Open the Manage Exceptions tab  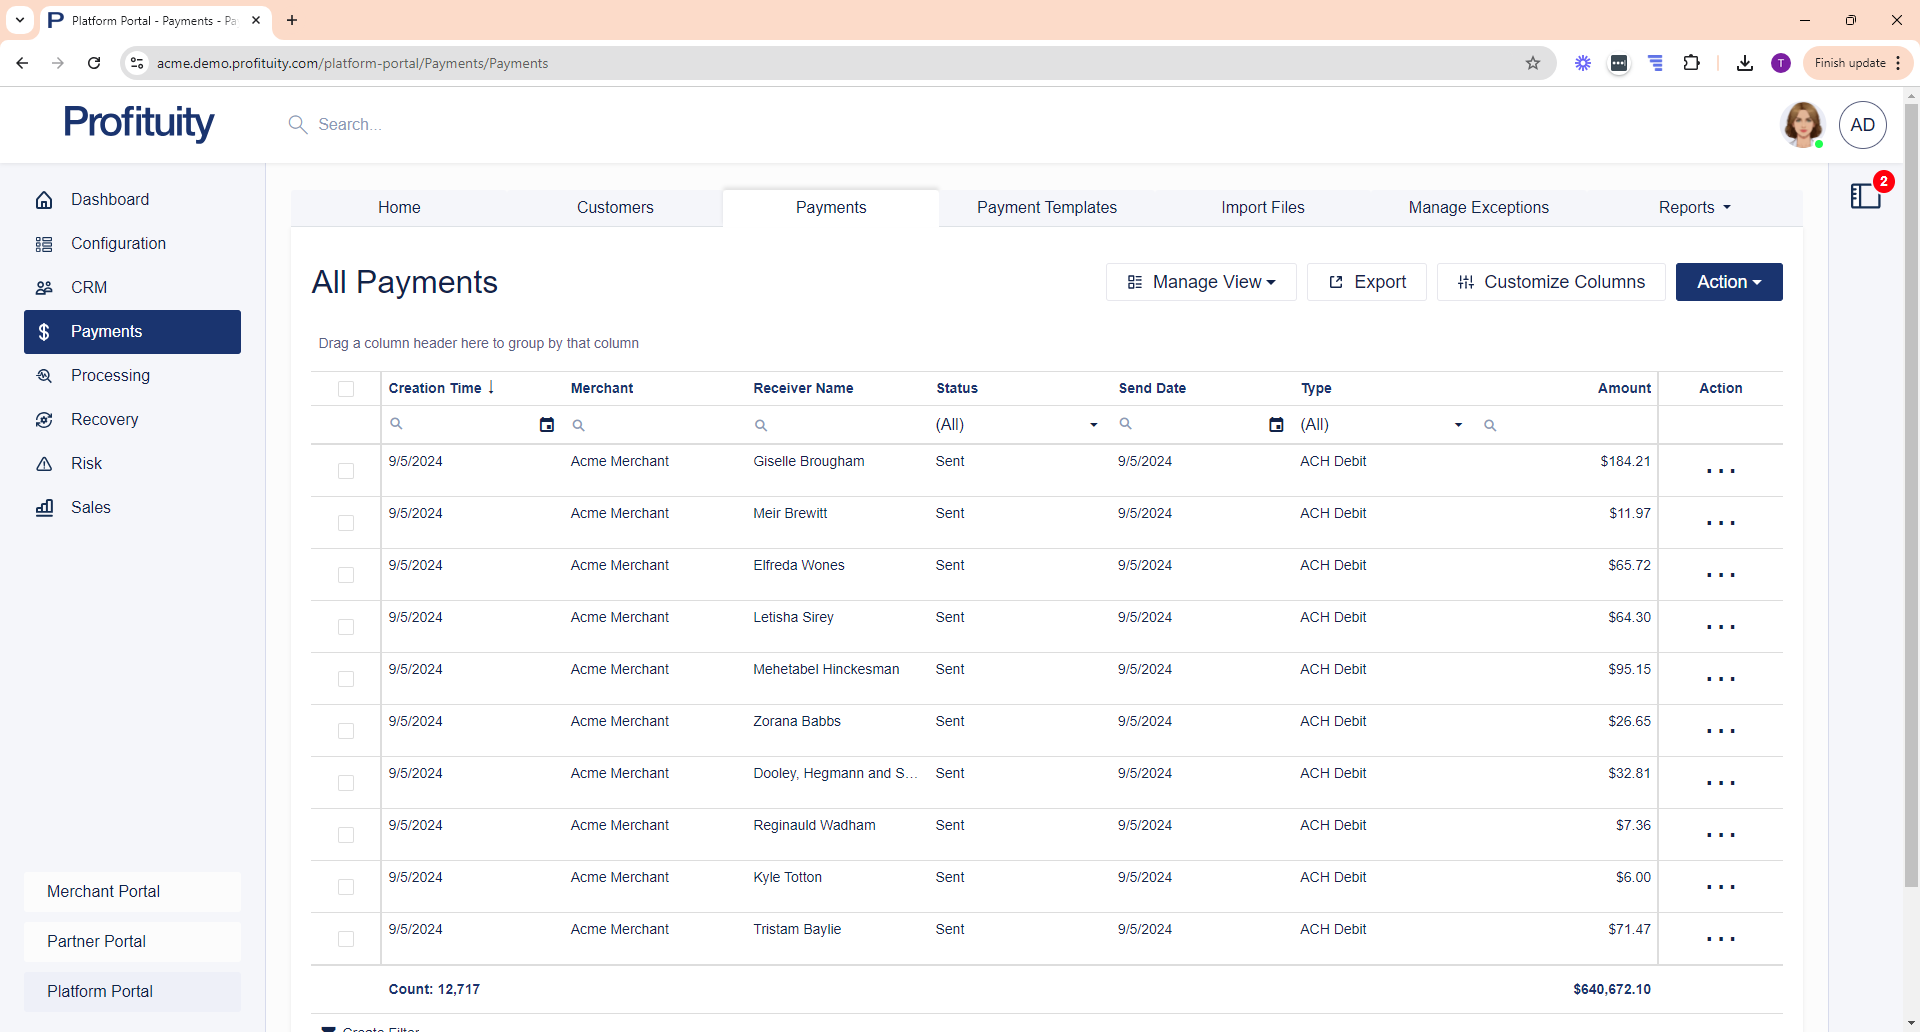(1478, 208)
